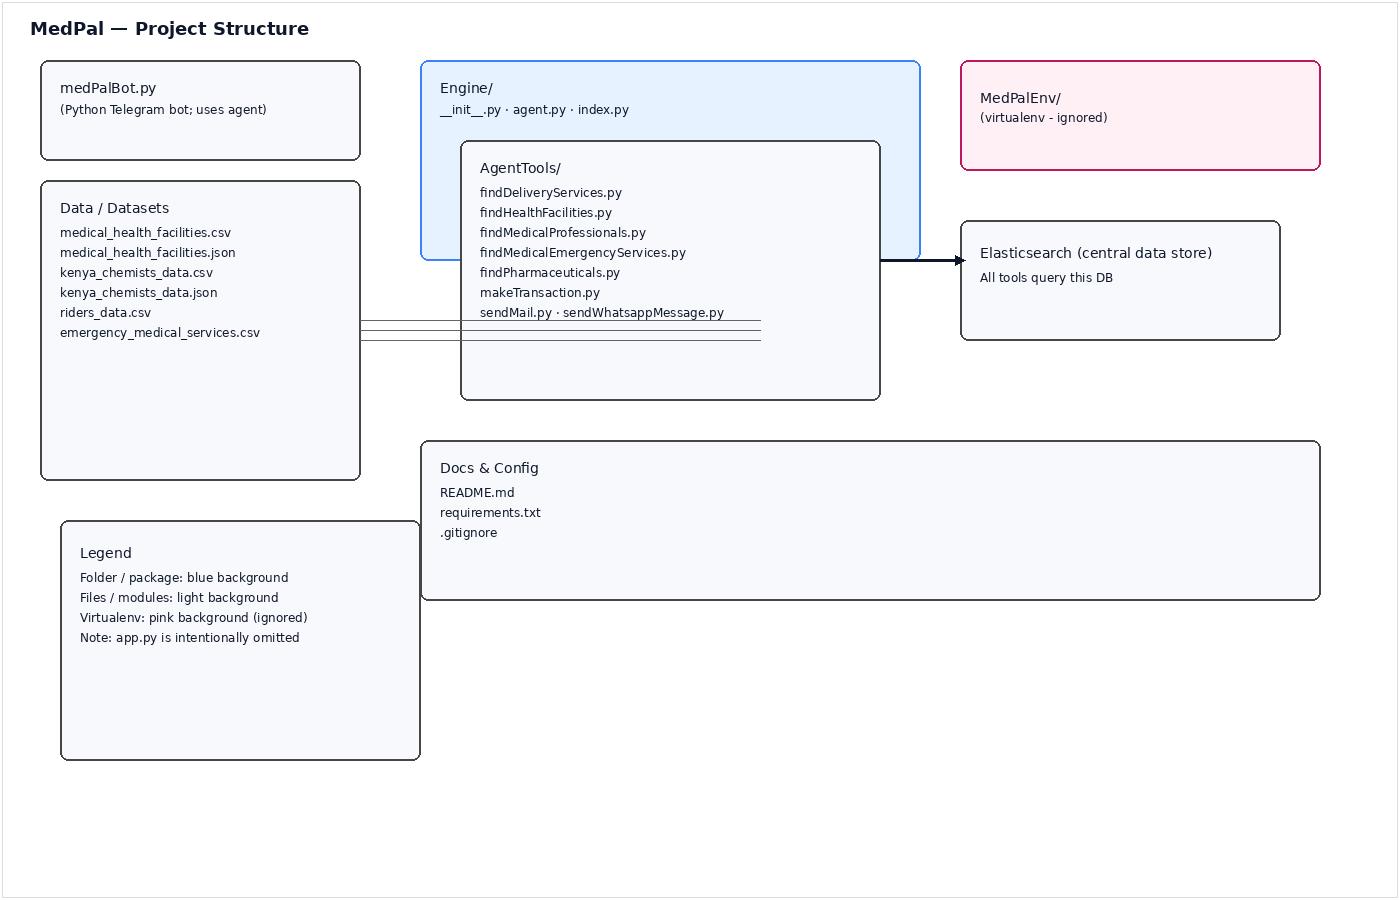The width and height of the screenshot is (1400, 900).
Task: Select the 'MedPalEnv/' heading
Action: (x=1020, y=98)
